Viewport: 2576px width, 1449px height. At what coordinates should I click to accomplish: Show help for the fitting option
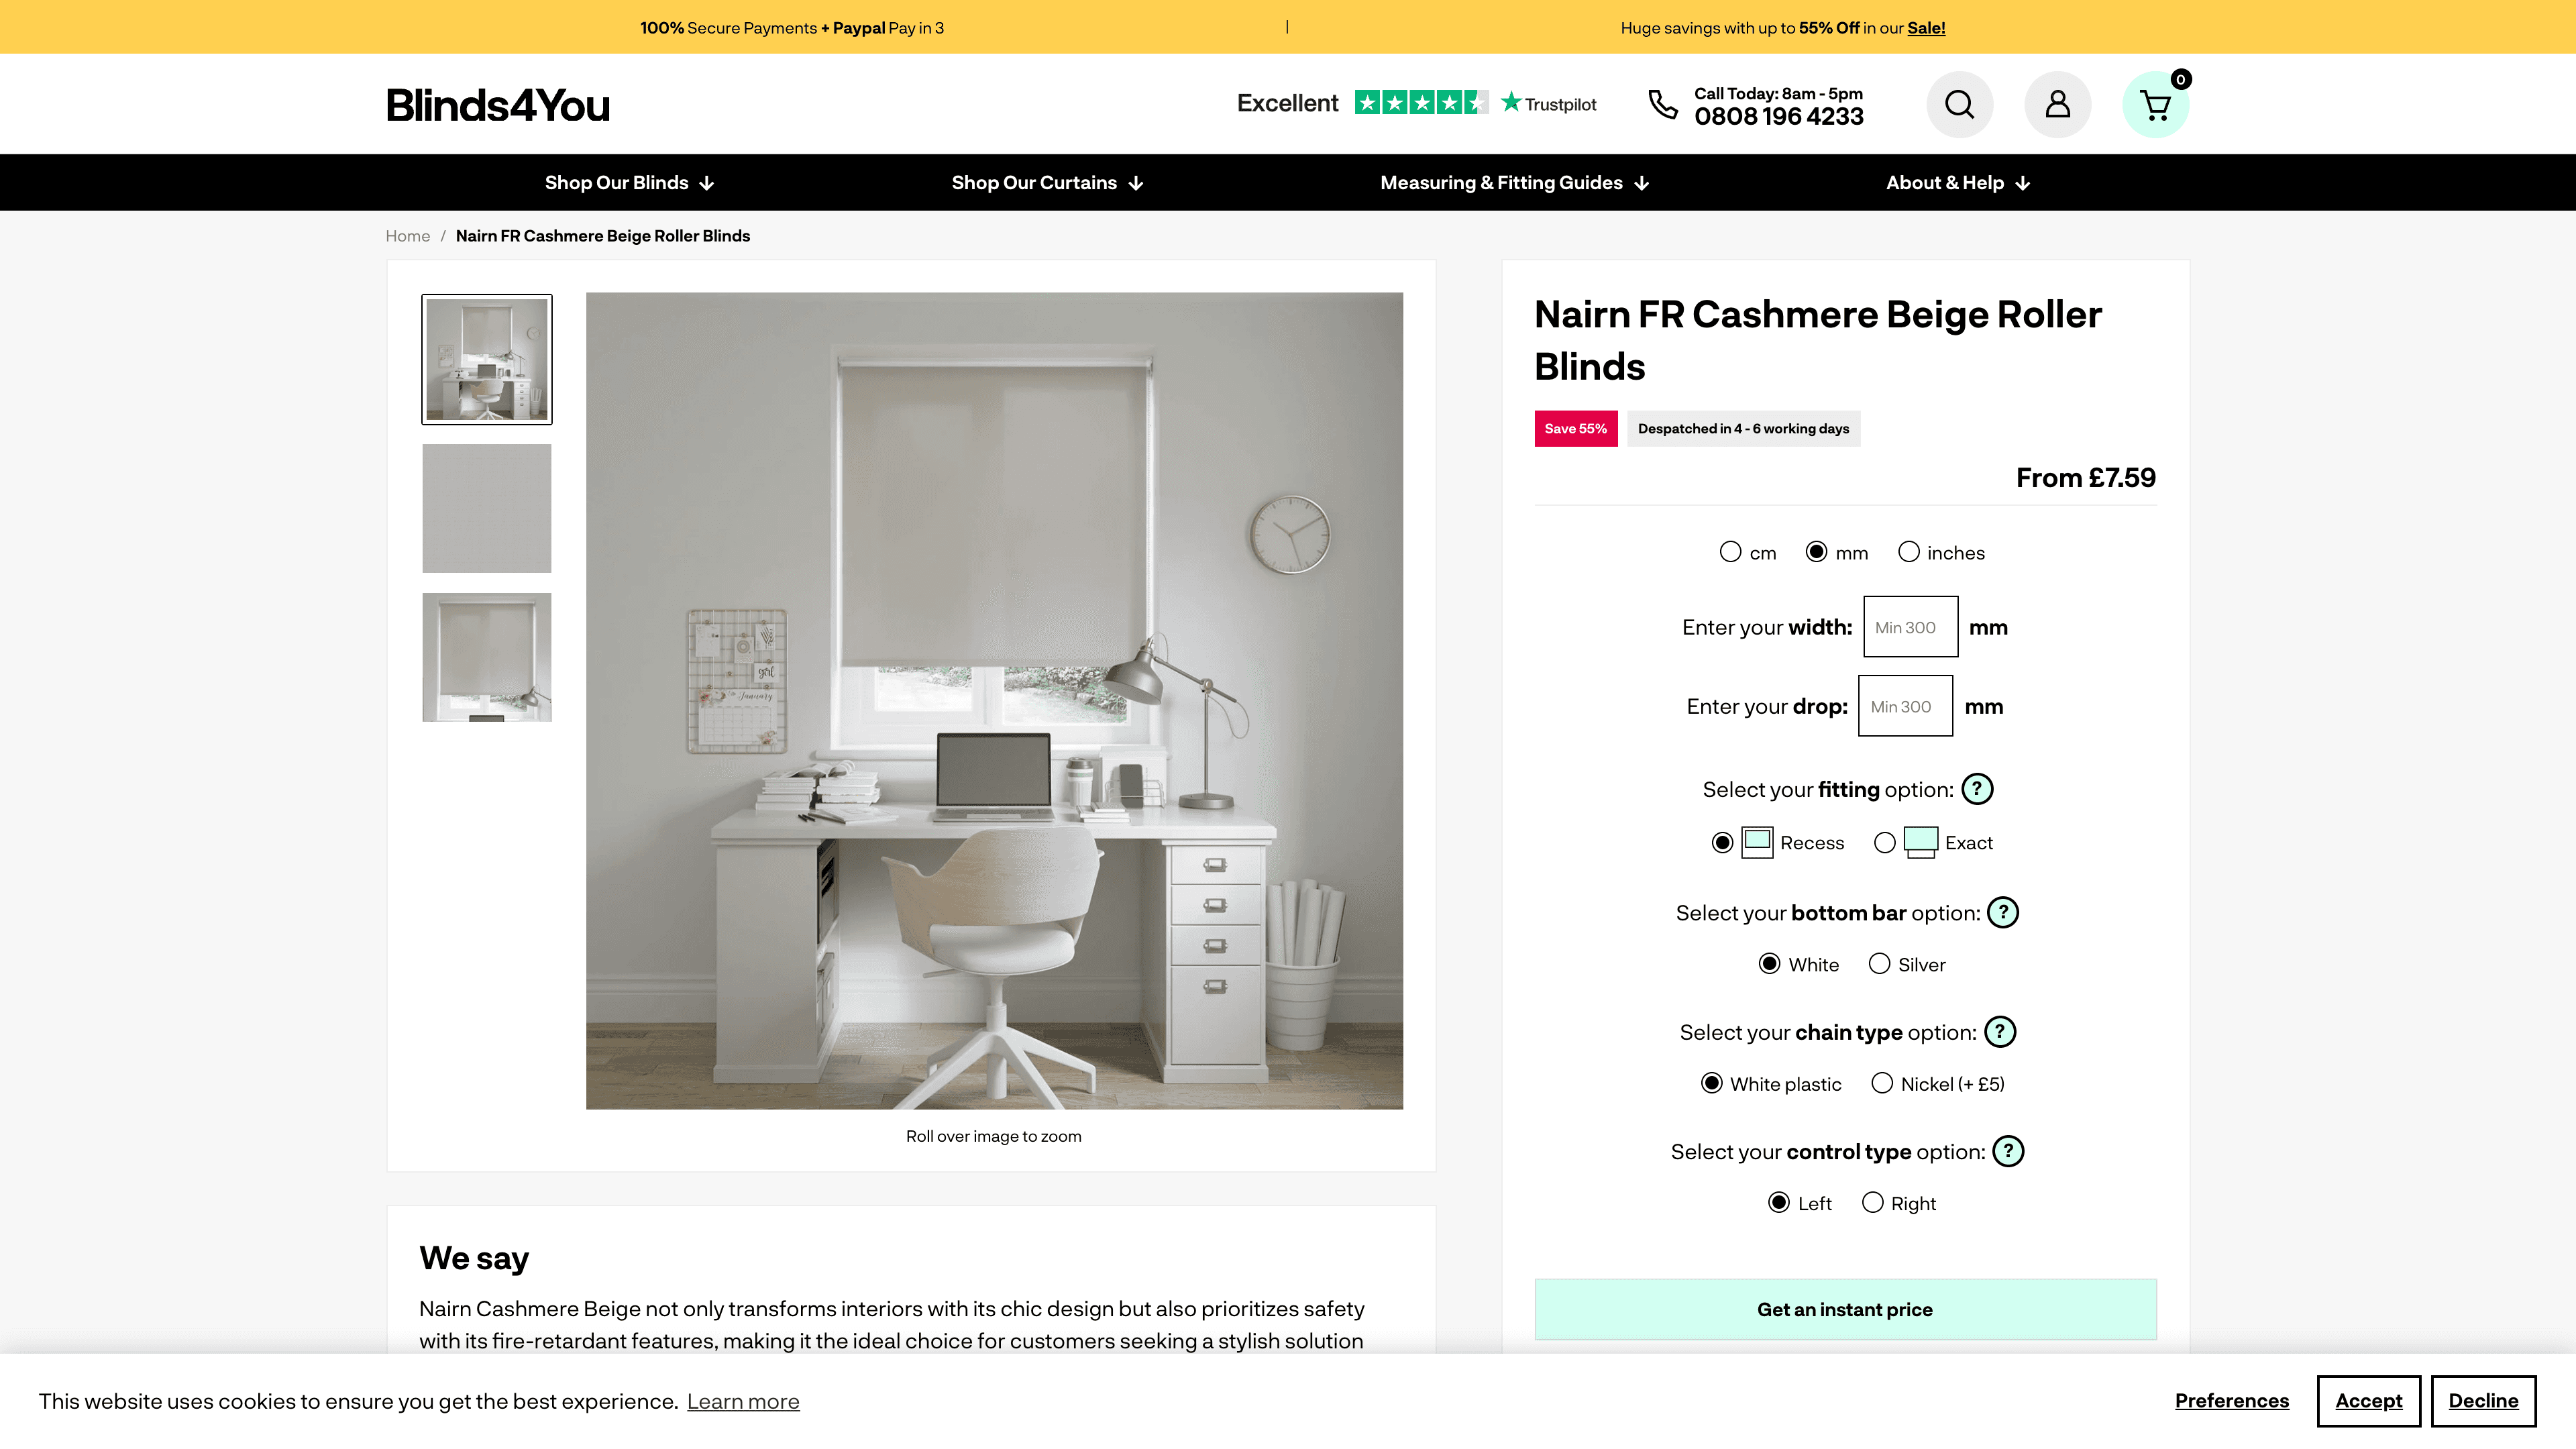coord(1976,789)
